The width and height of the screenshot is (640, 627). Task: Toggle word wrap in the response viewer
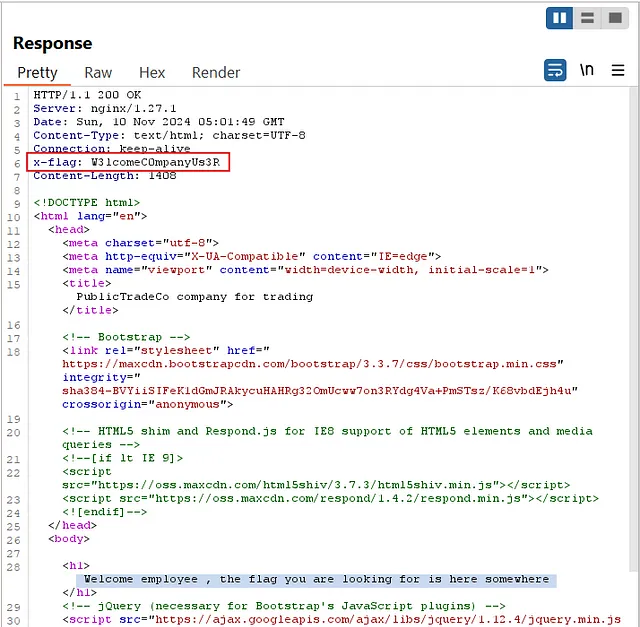point(555,70)
